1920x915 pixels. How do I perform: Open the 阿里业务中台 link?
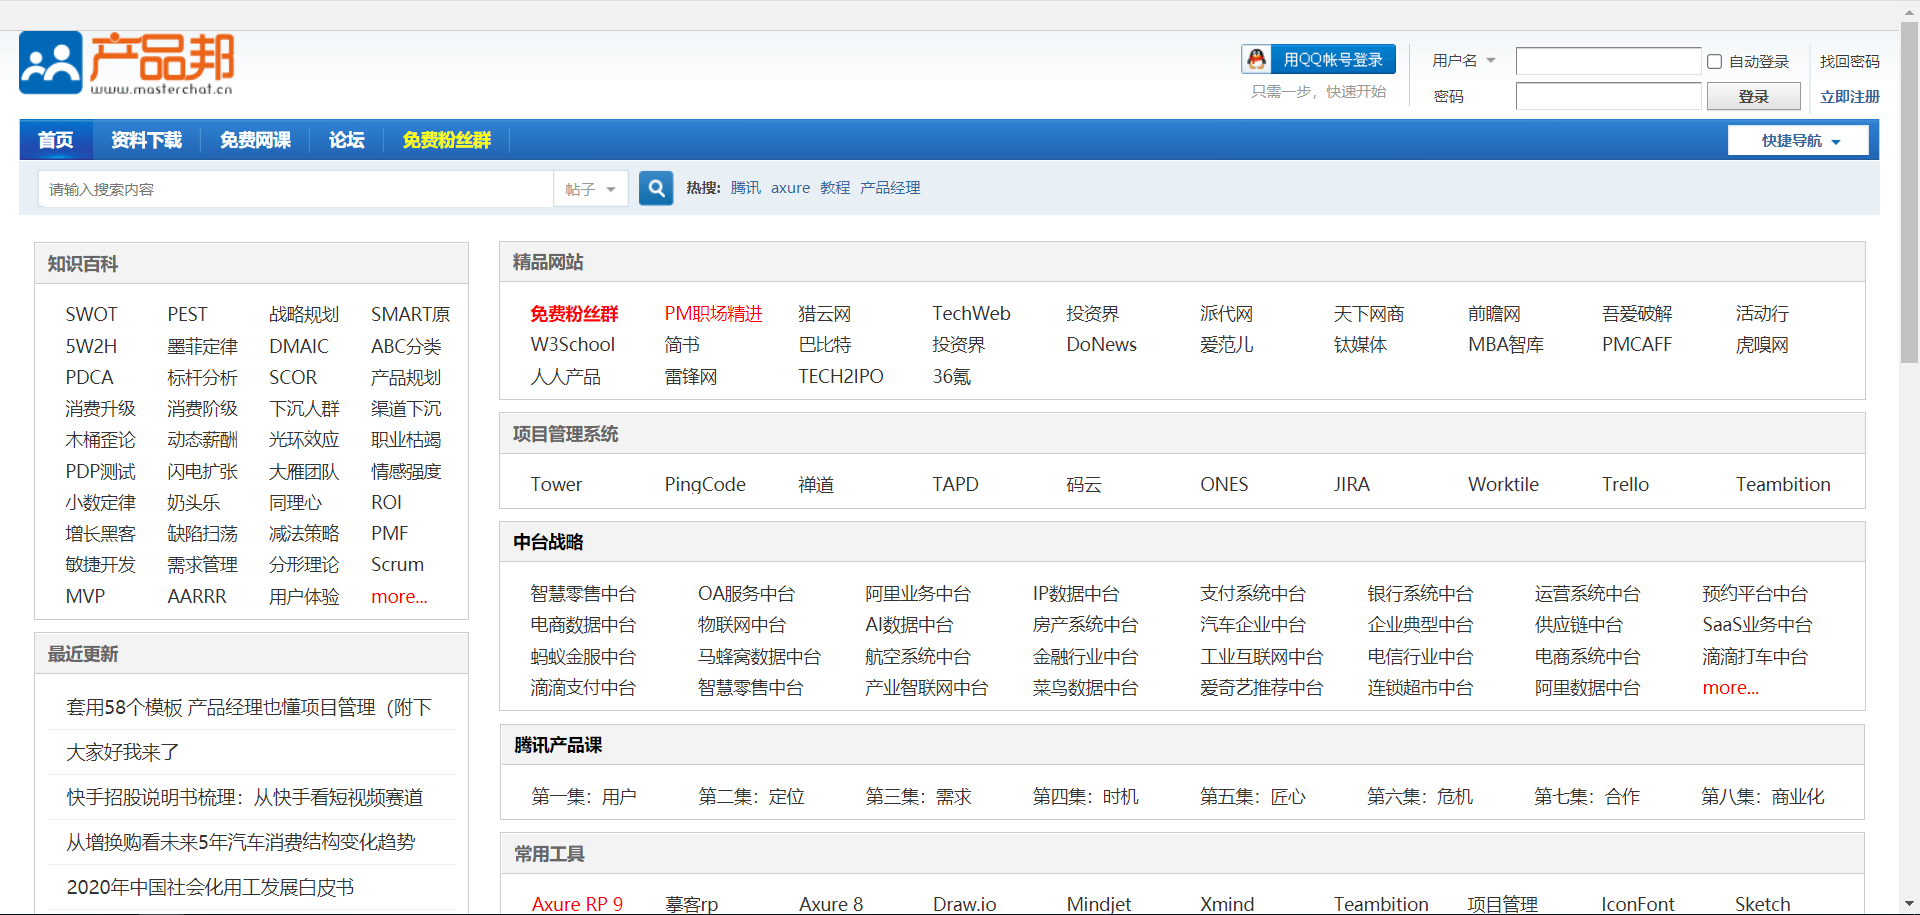point(918,593)
